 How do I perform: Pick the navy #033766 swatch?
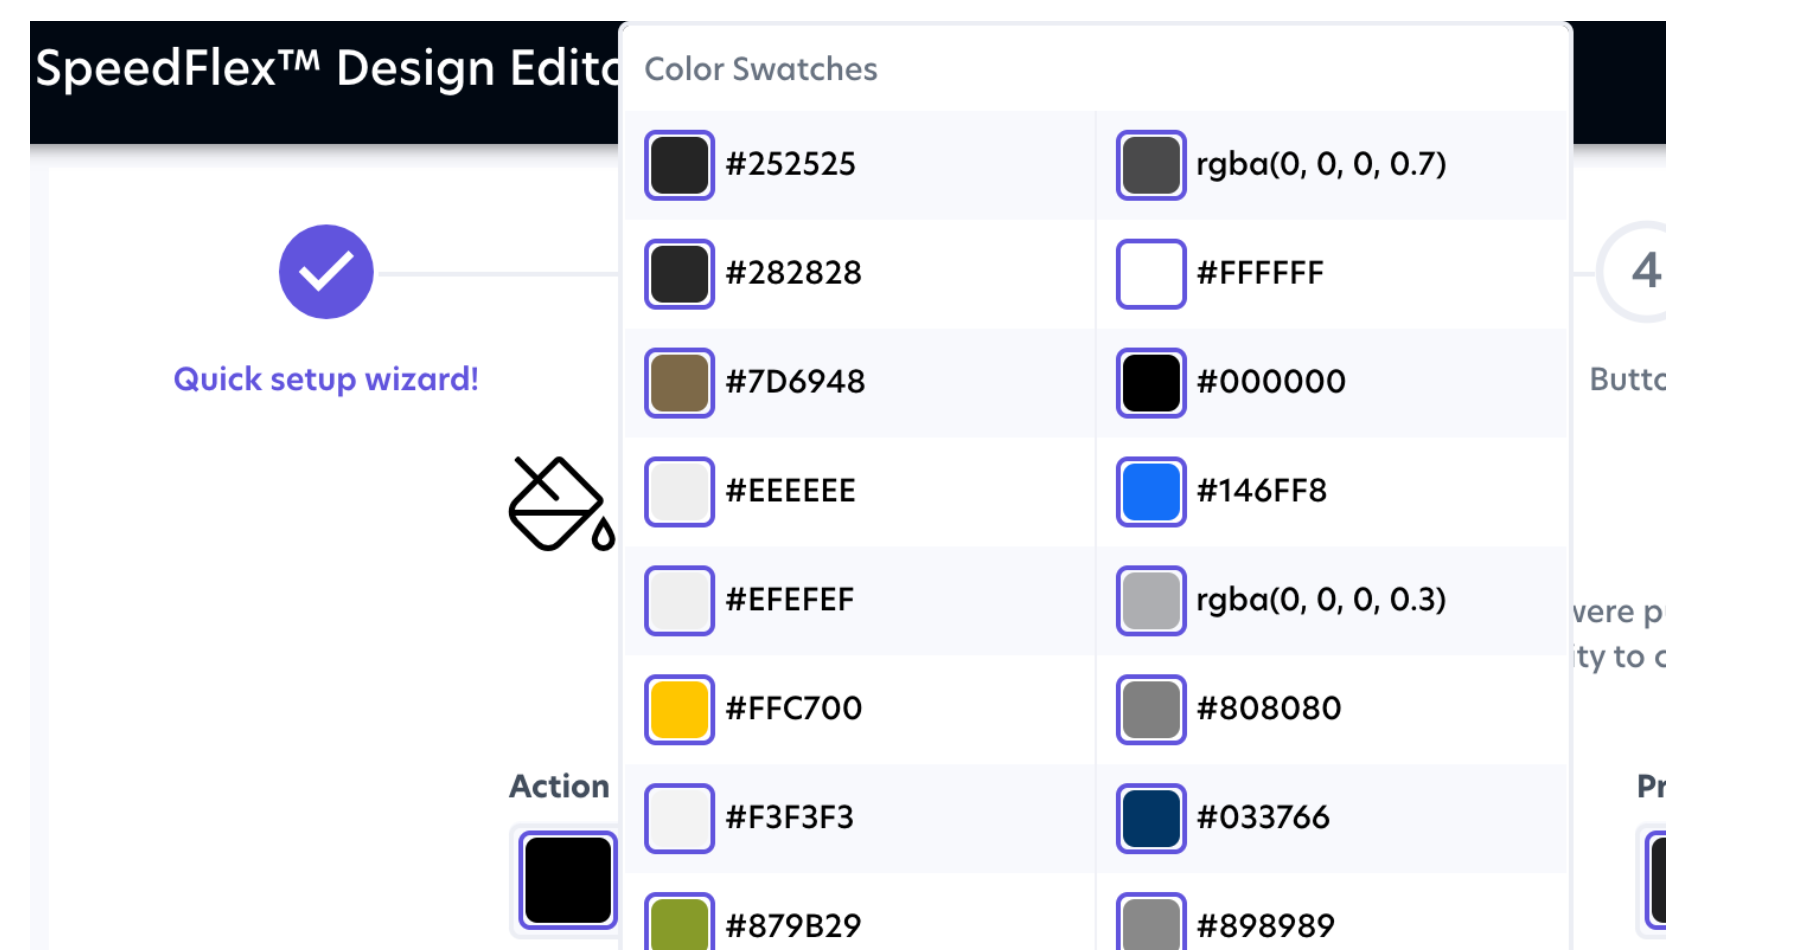point(1151,819)
